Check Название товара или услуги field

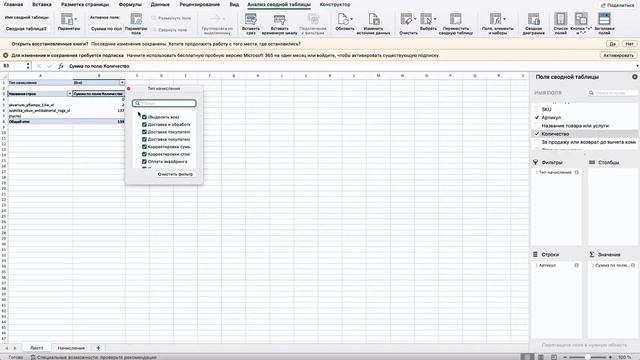pos(537,126)
